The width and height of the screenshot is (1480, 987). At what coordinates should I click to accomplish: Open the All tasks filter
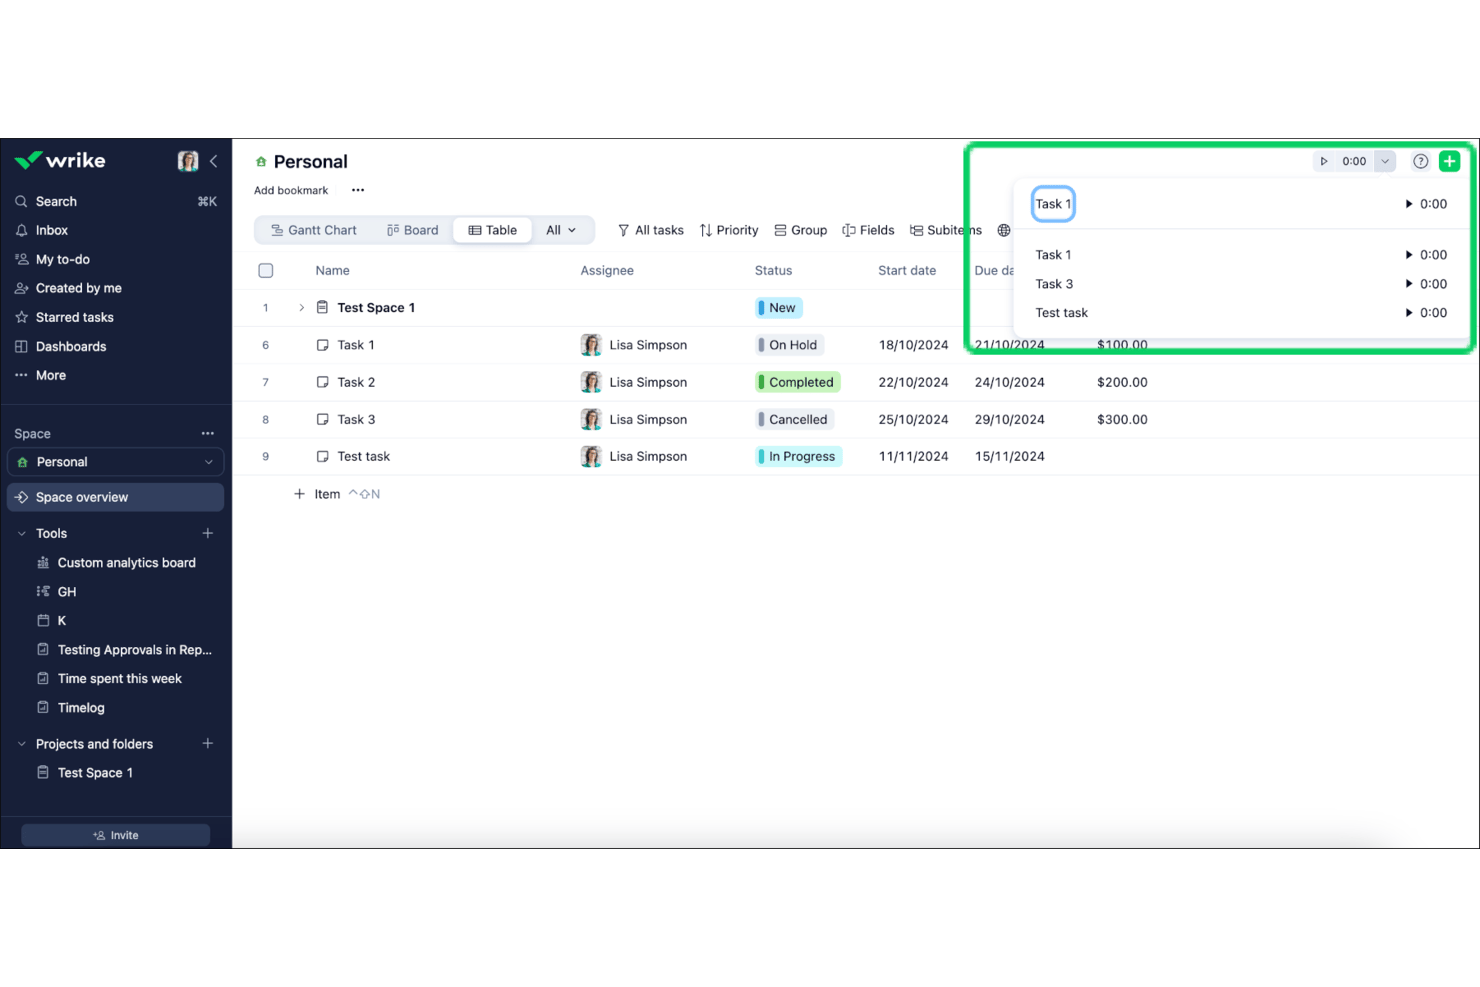[651, 230]
